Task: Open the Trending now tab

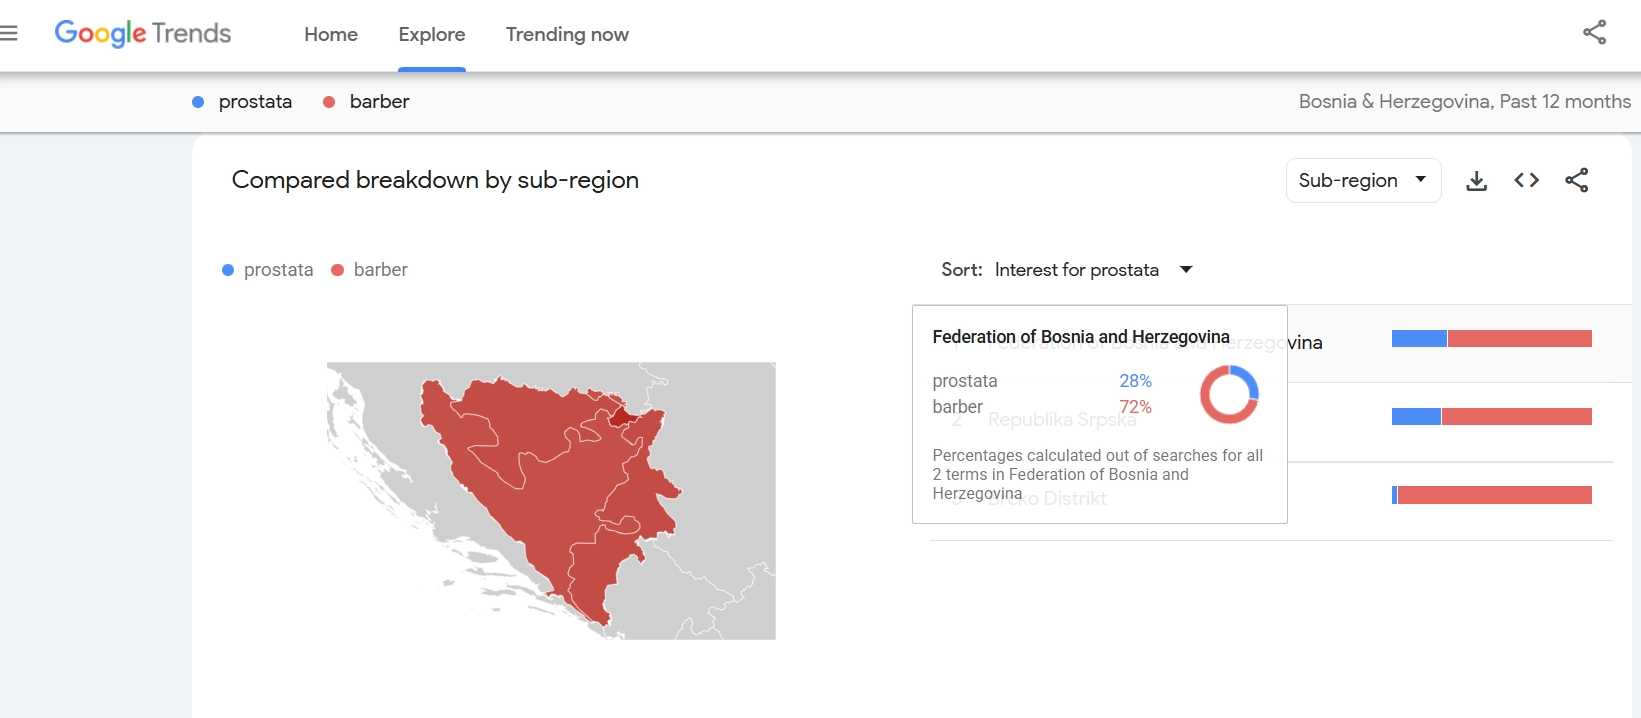Action: tap(567, 34)
